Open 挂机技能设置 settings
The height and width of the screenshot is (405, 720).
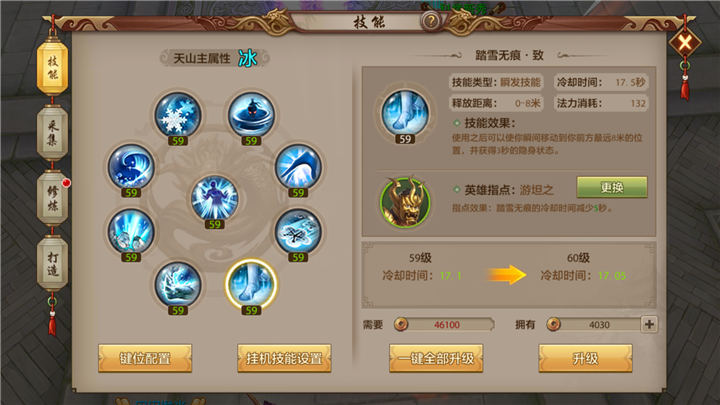coord(284,358)
